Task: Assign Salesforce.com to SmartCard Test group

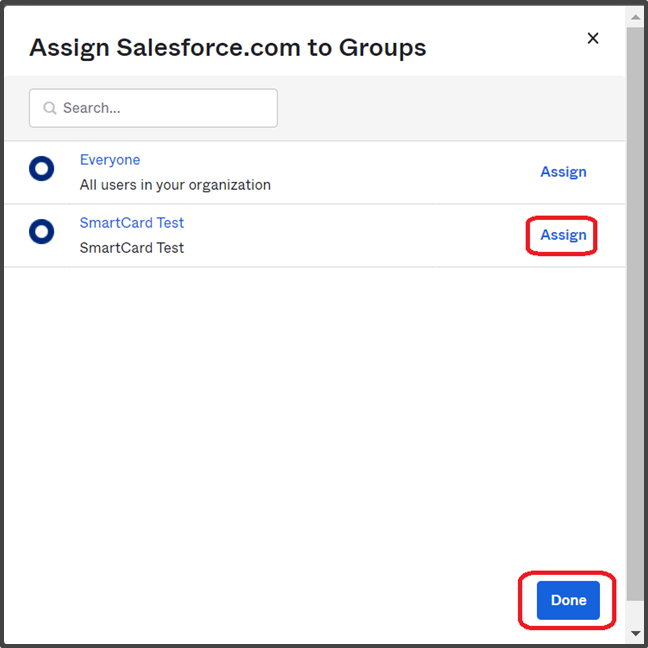Action: [563, 235]
